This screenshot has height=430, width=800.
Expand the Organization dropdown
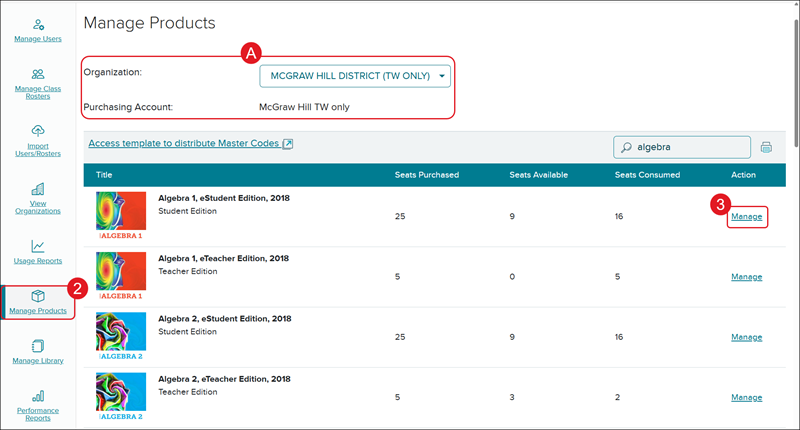tap(355, 76)
